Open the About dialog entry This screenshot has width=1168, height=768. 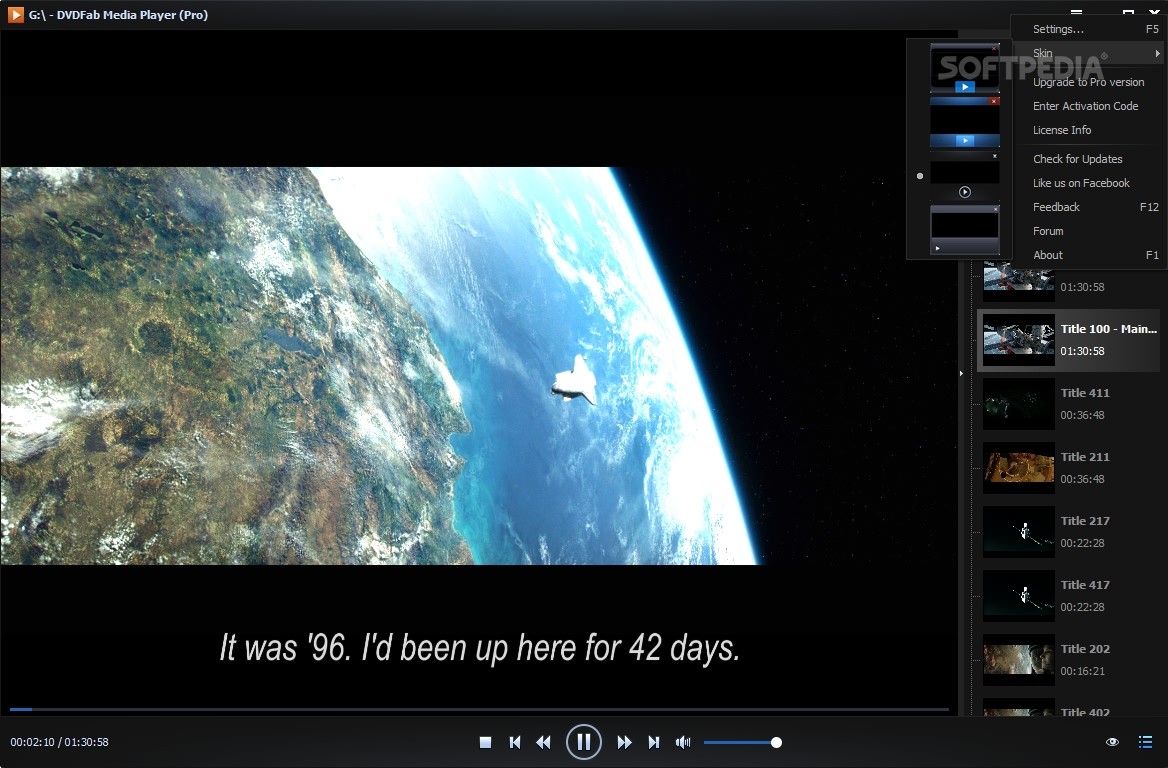[x=1089, y=255]
